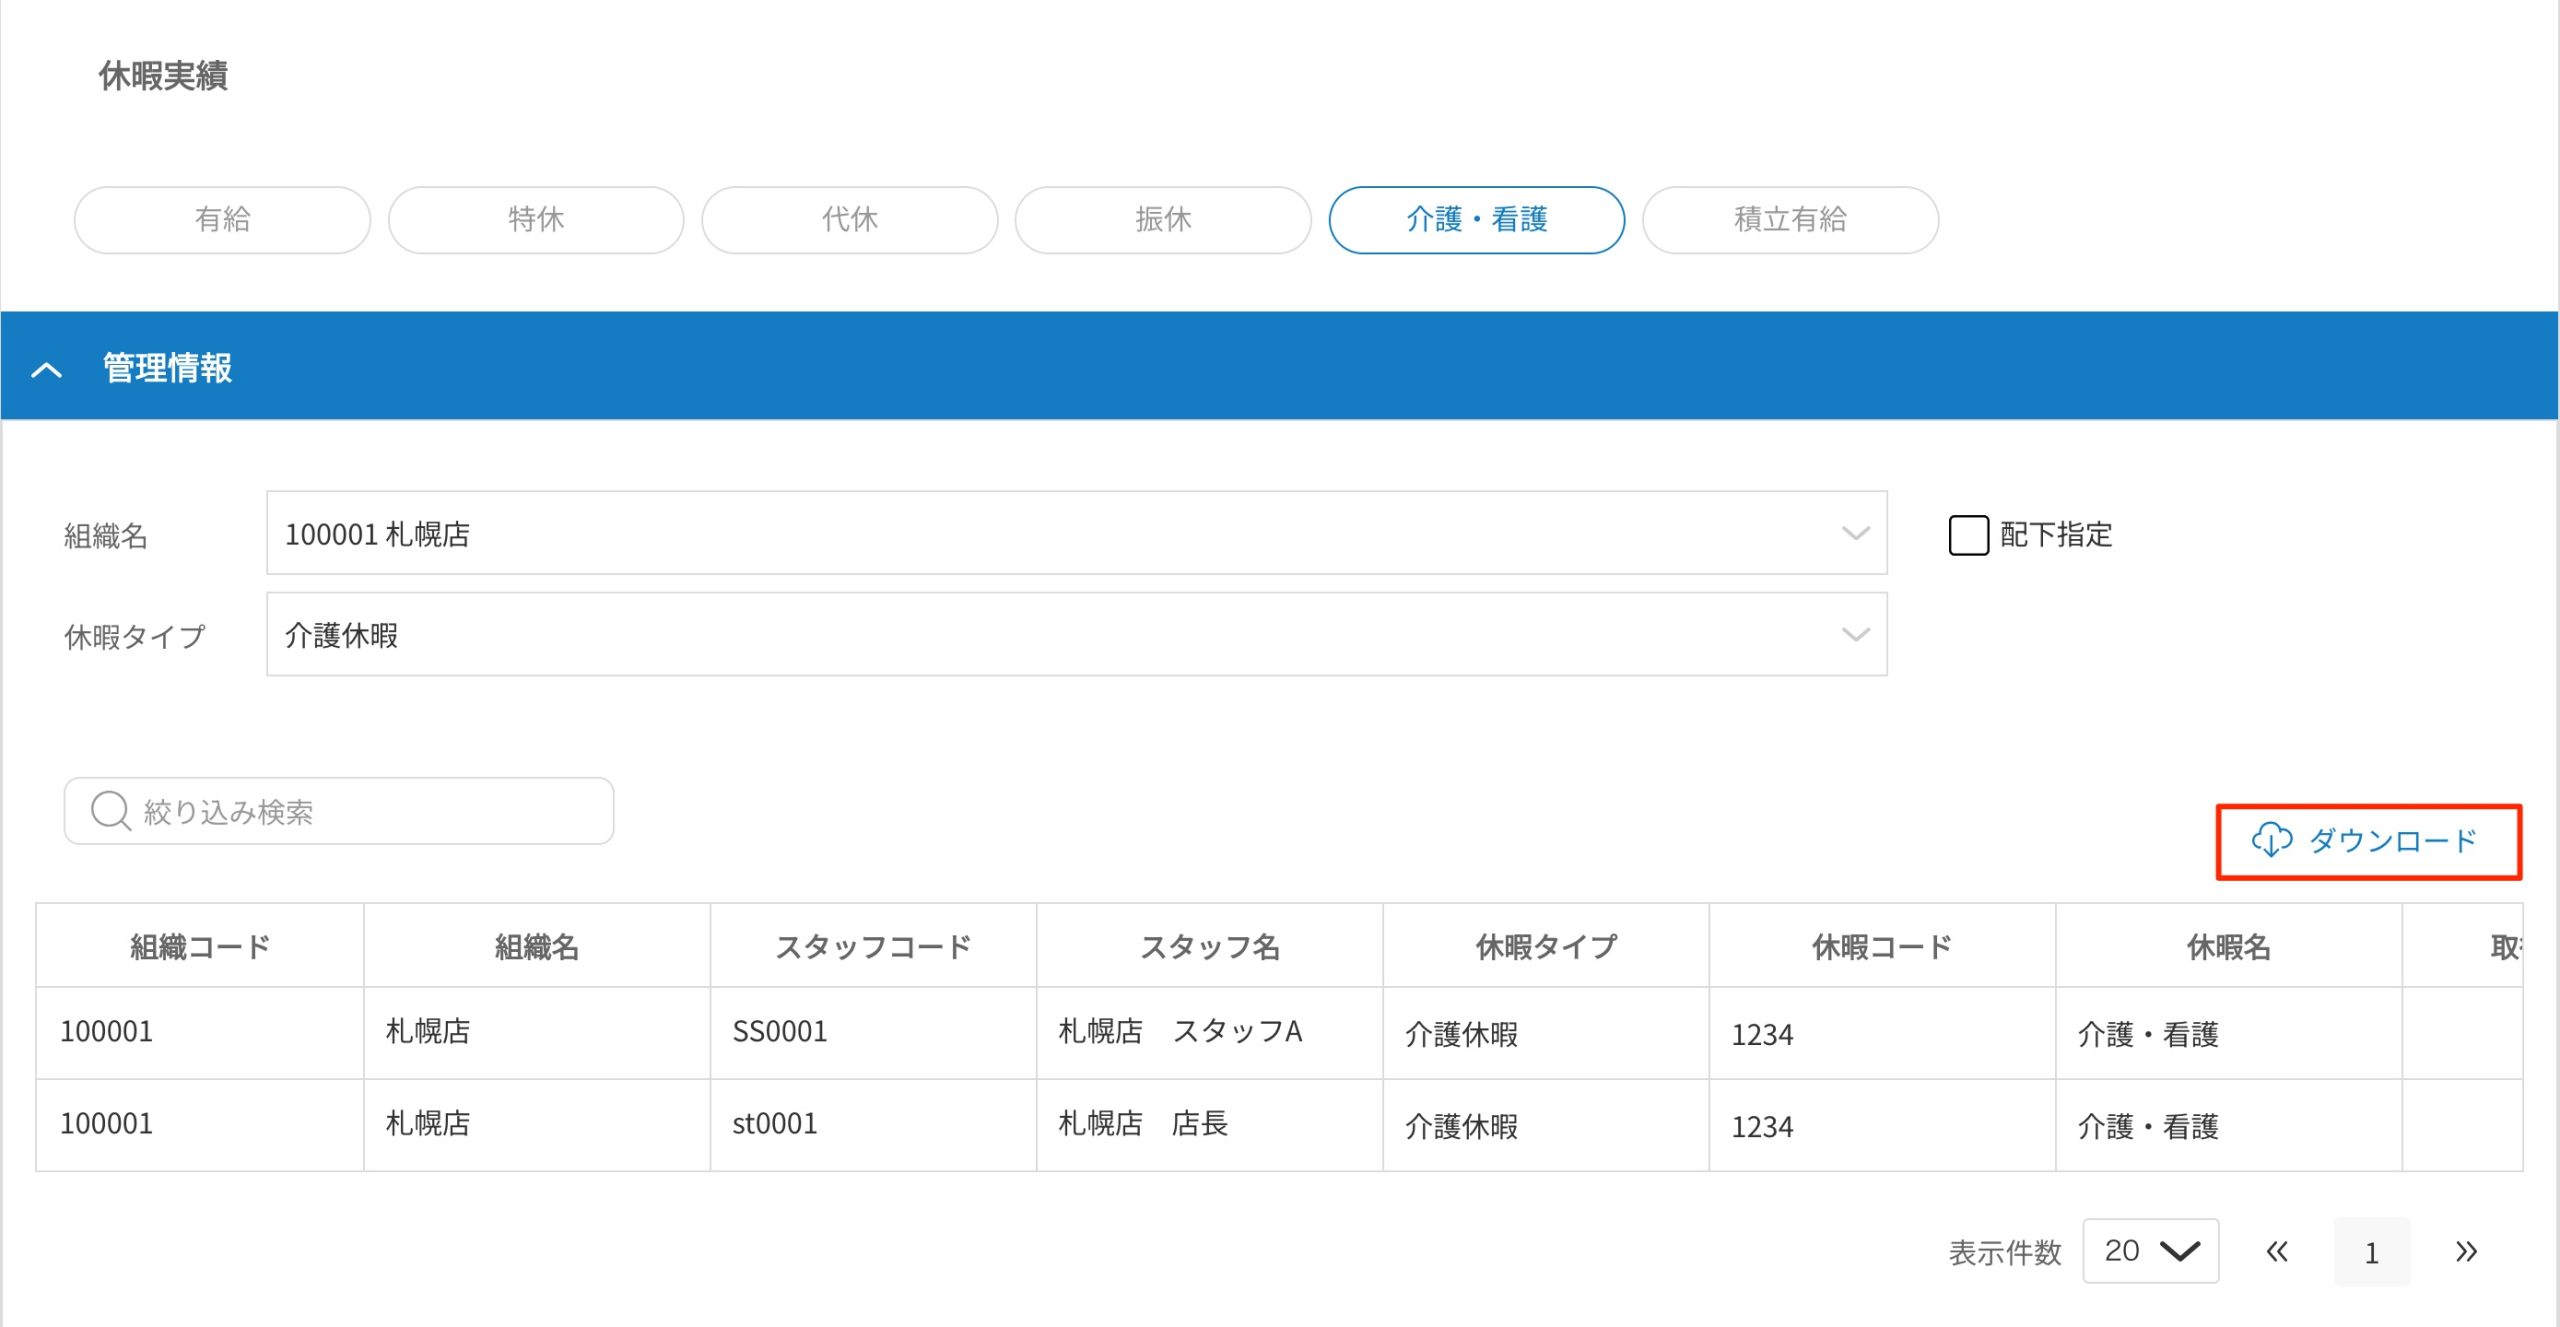
Task: Open the 表示件数 dropdown set to 20
Action: (2150, 1250)
